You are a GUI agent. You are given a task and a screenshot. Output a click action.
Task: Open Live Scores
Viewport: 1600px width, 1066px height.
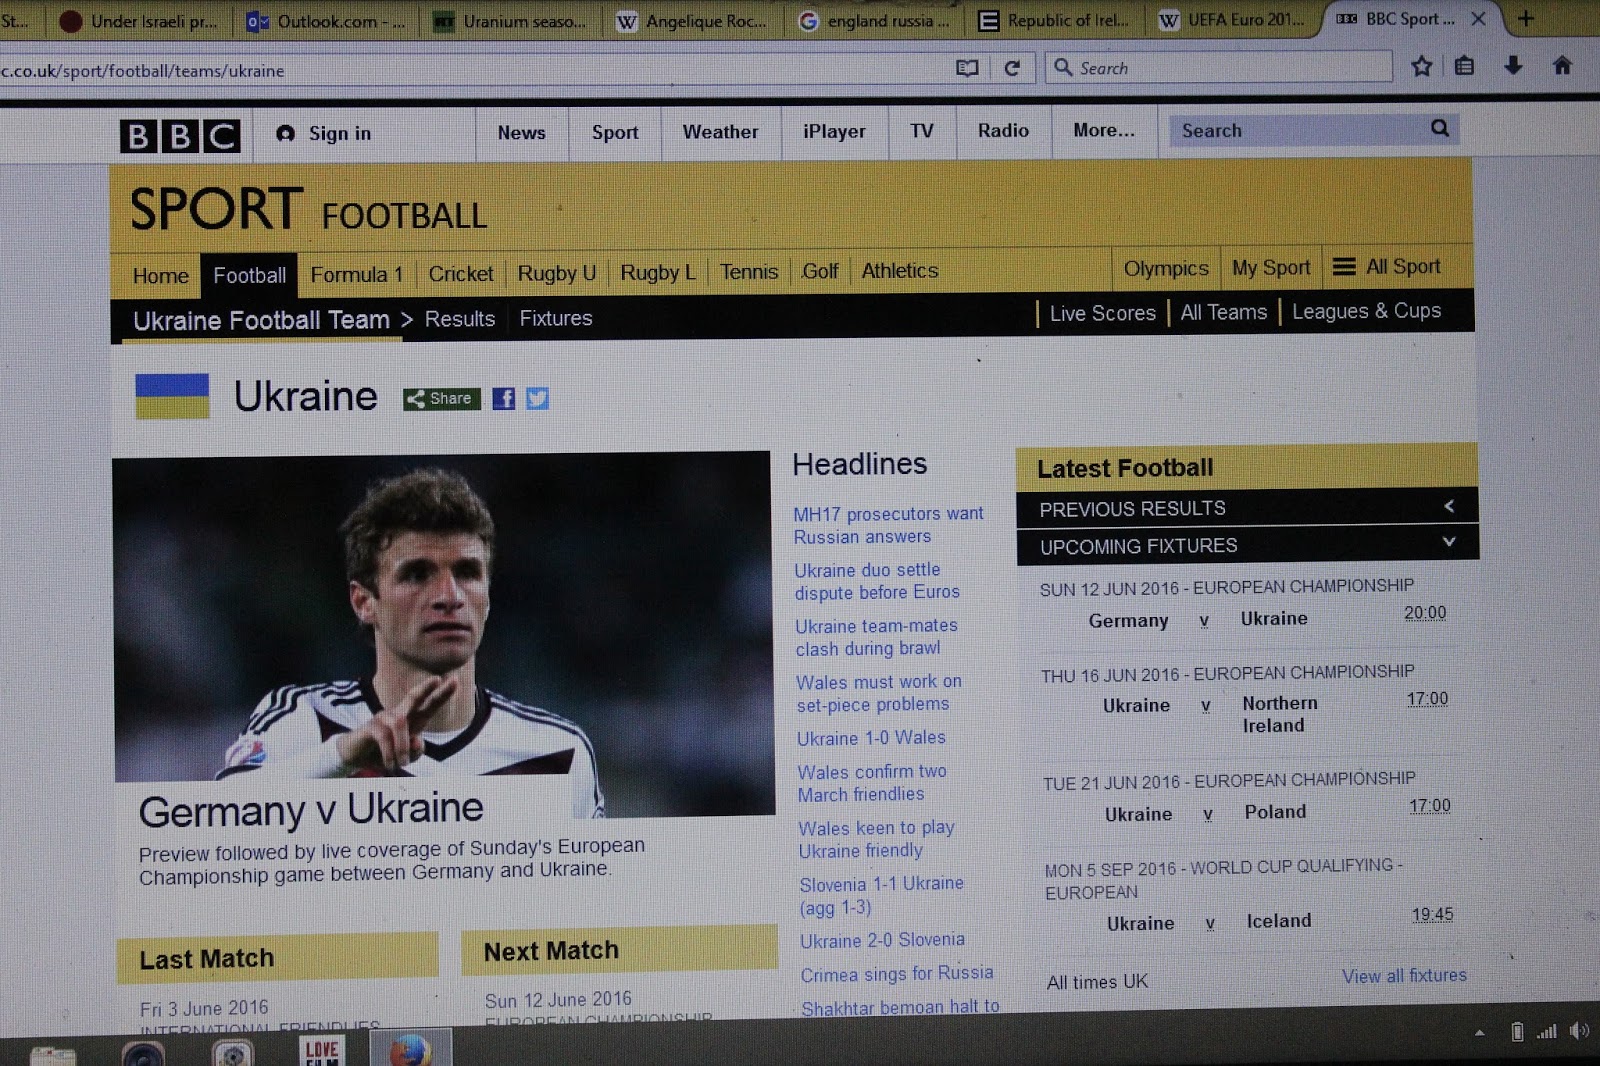tap(1103, 313)
